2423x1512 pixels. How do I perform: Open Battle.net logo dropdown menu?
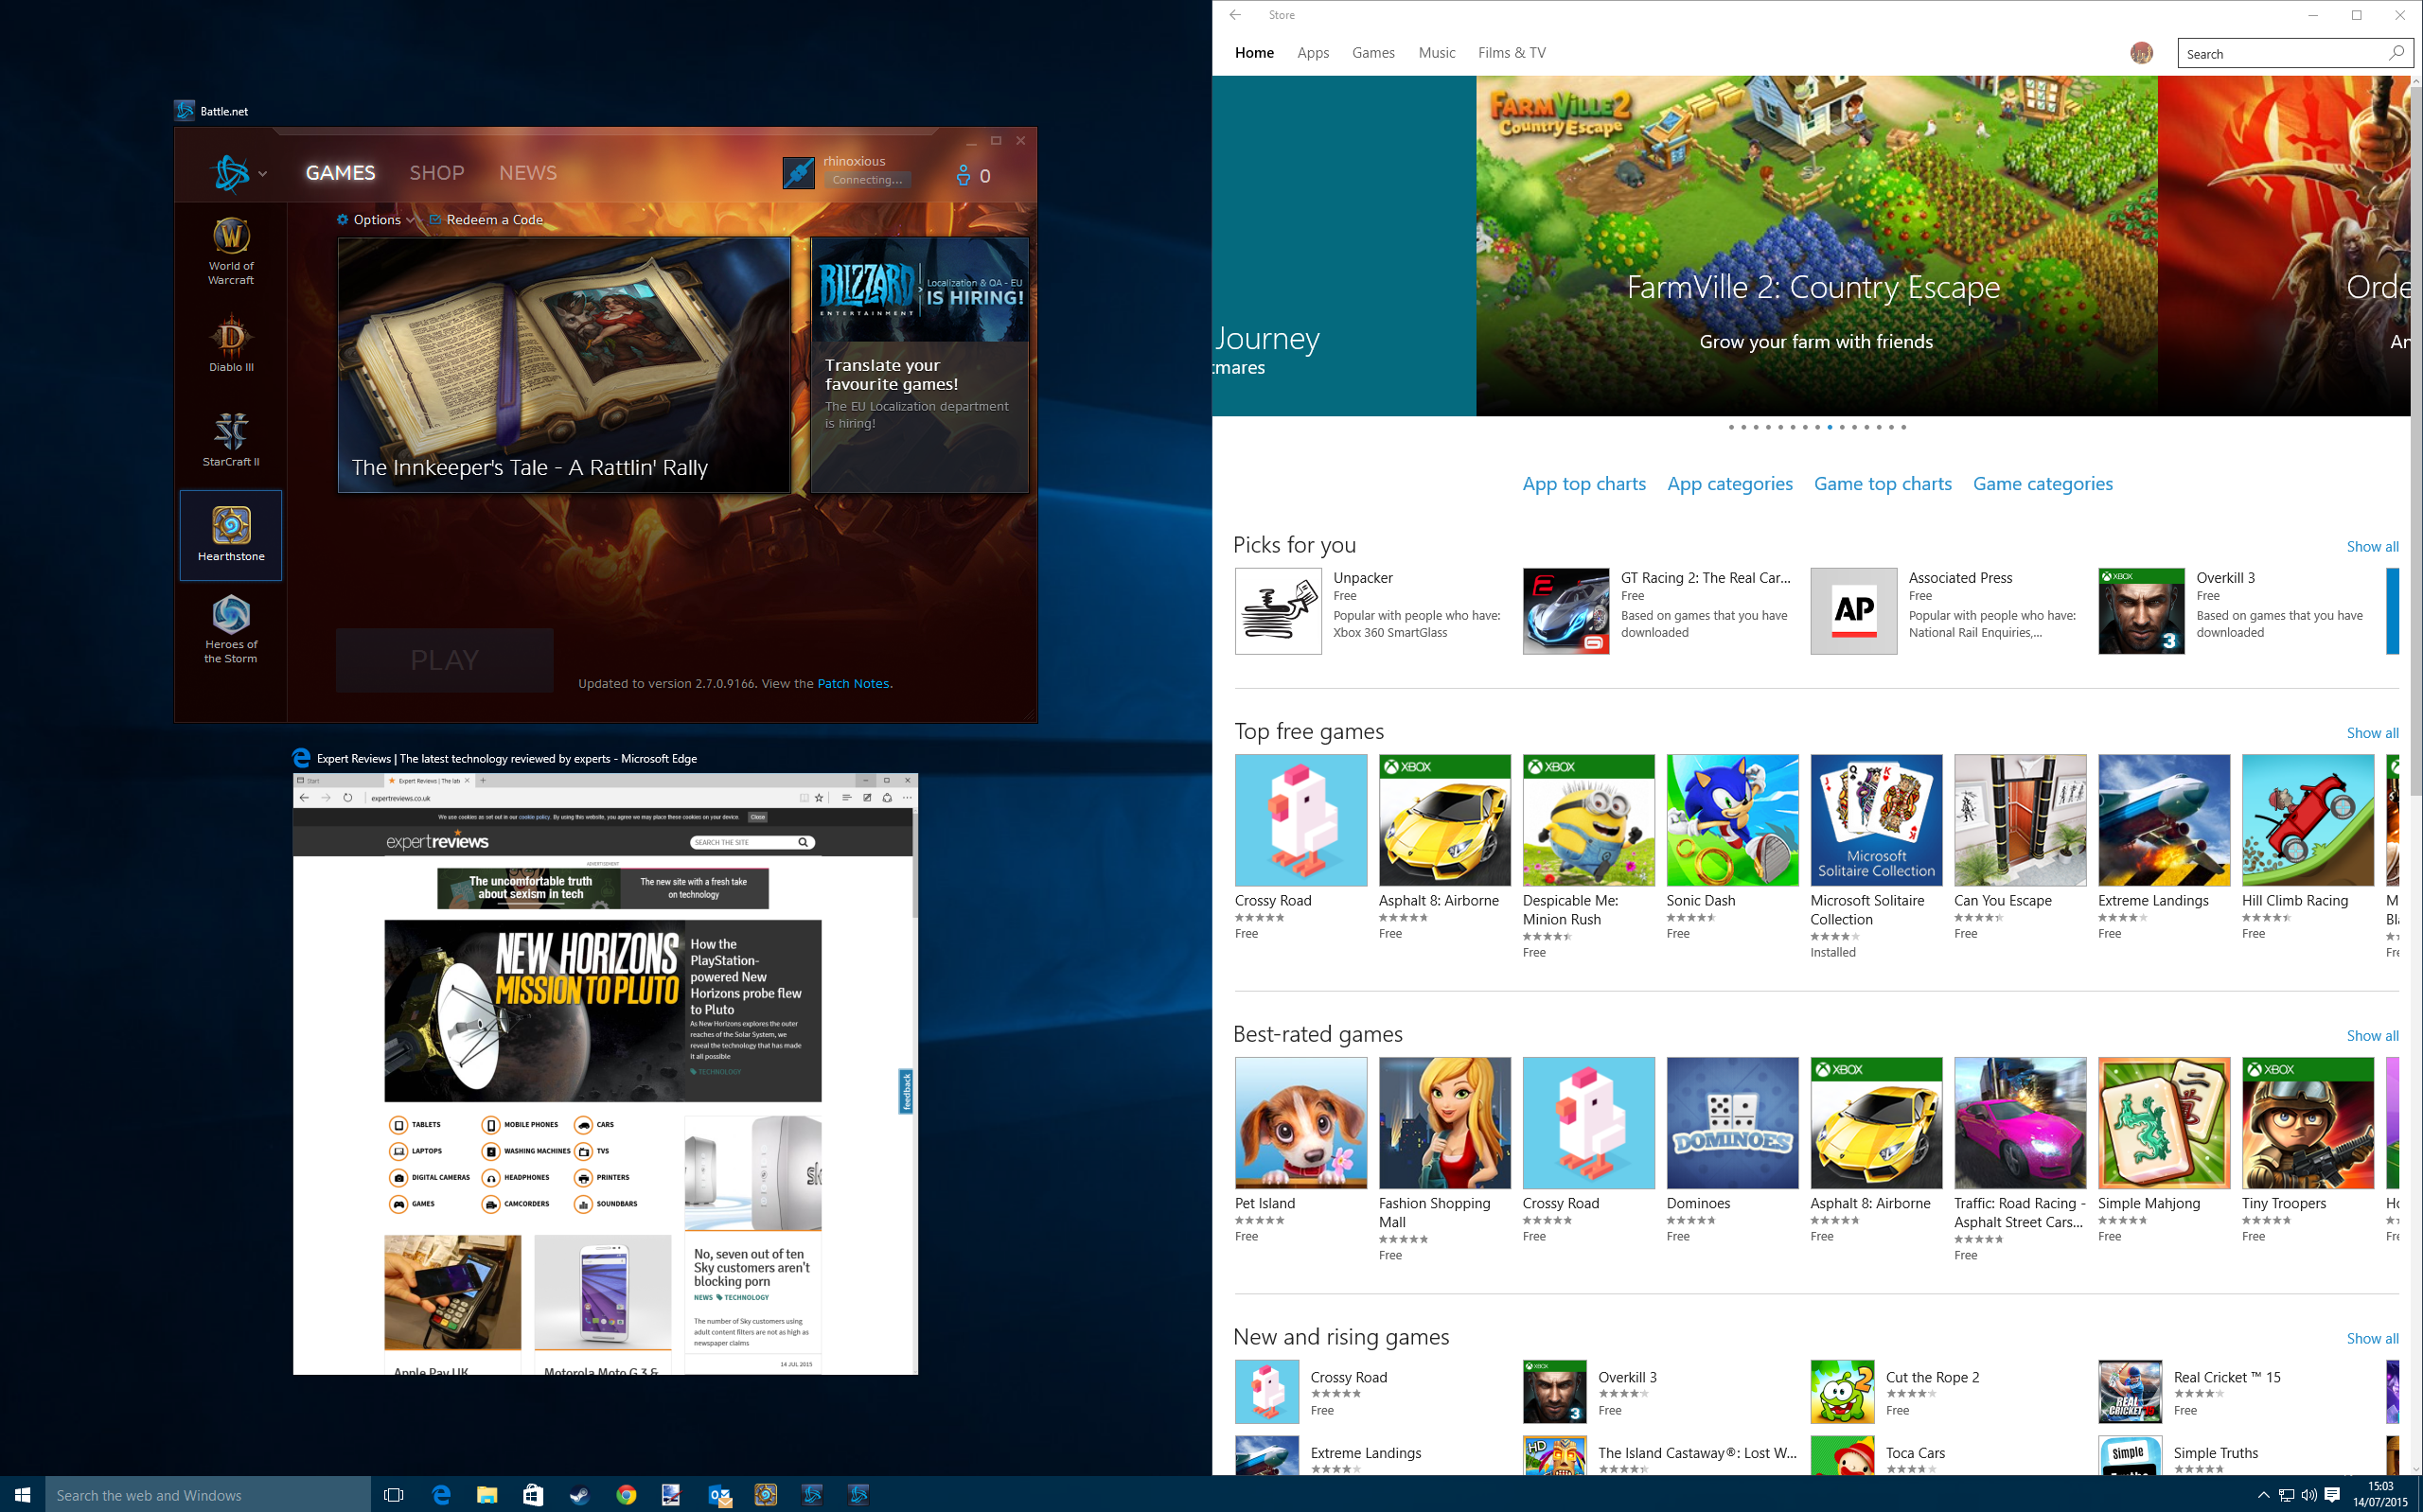pyautogui.click(x=240, y=173)
